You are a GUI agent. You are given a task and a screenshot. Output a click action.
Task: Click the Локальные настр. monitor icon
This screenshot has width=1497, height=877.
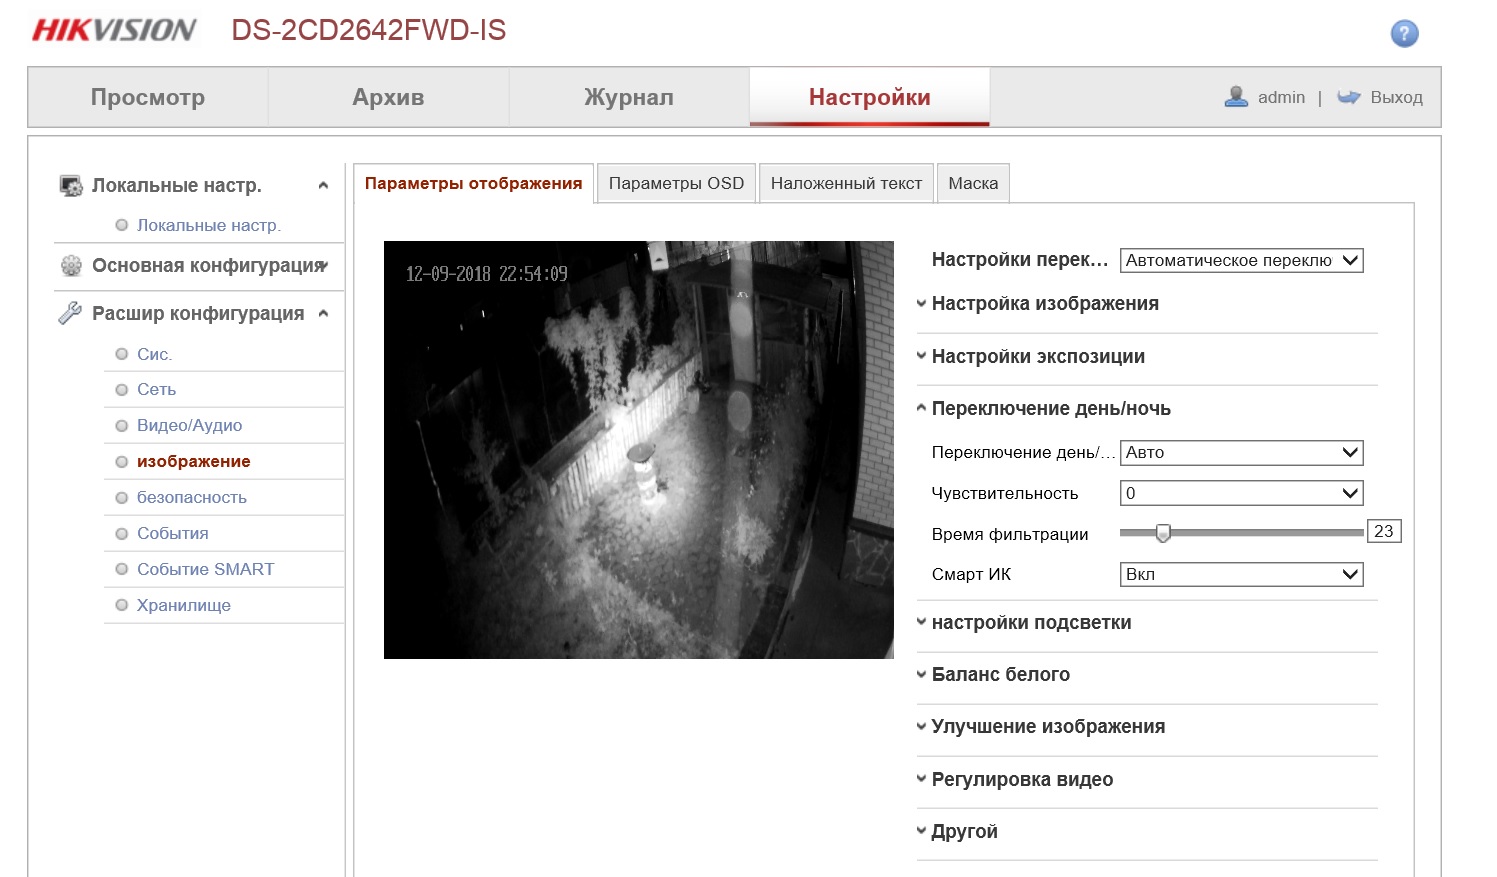click(71, 186)
